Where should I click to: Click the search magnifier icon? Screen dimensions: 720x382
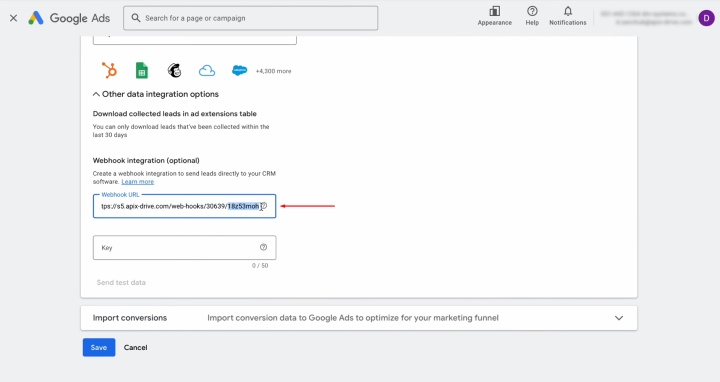point(135,18)
